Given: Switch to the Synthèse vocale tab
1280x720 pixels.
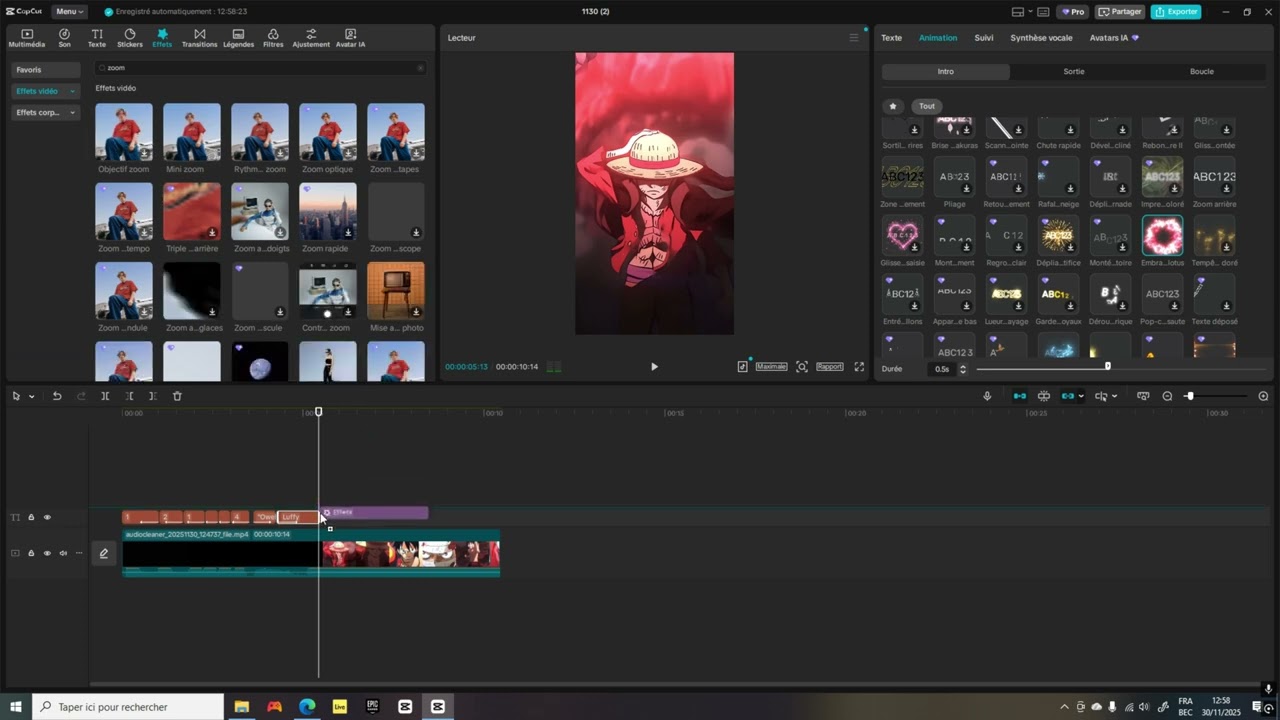Looking at the screenshot, I should [1041, 38].
